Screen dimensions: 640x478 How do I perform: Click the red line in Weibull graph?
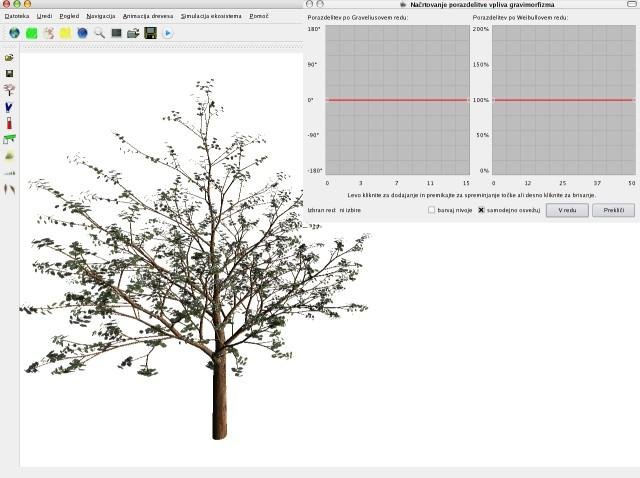click(563, 100)
